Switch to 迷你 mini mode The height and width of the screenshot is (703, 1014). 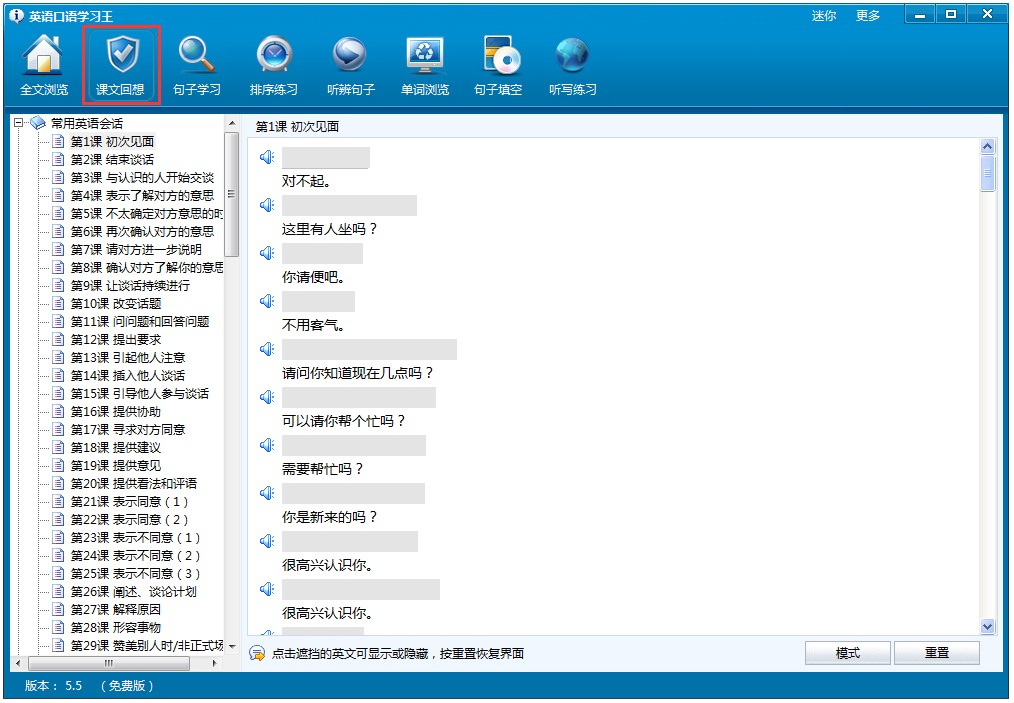click(x=824, y=16)
